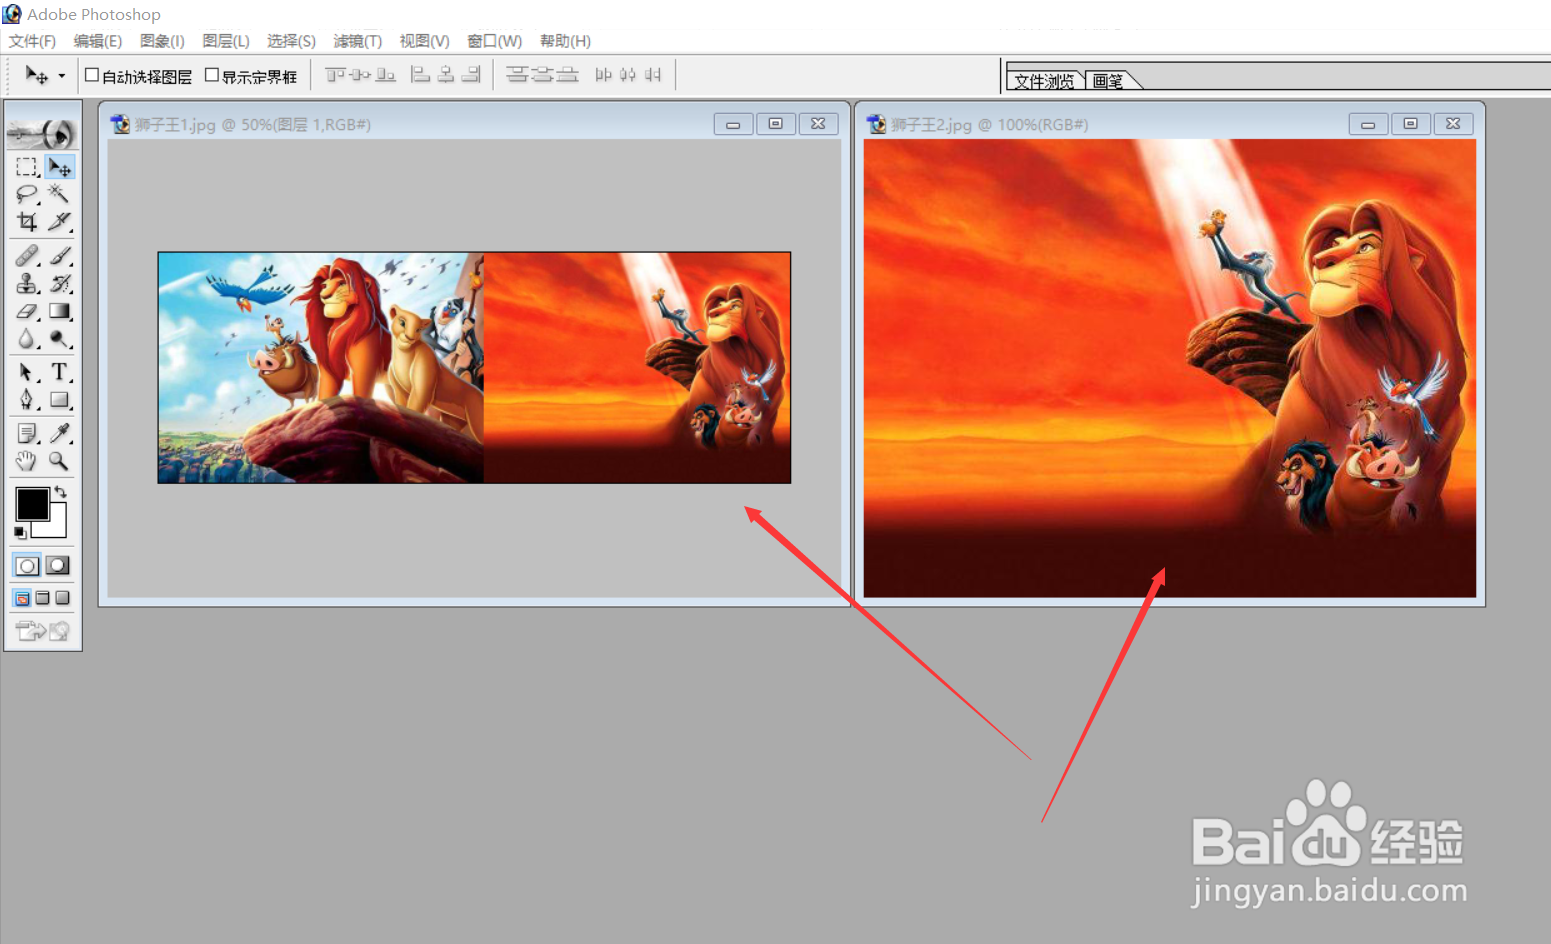
Task: Enable 显示定界框 checkbox
Action: pyautogui.click(x=212, y=75)
